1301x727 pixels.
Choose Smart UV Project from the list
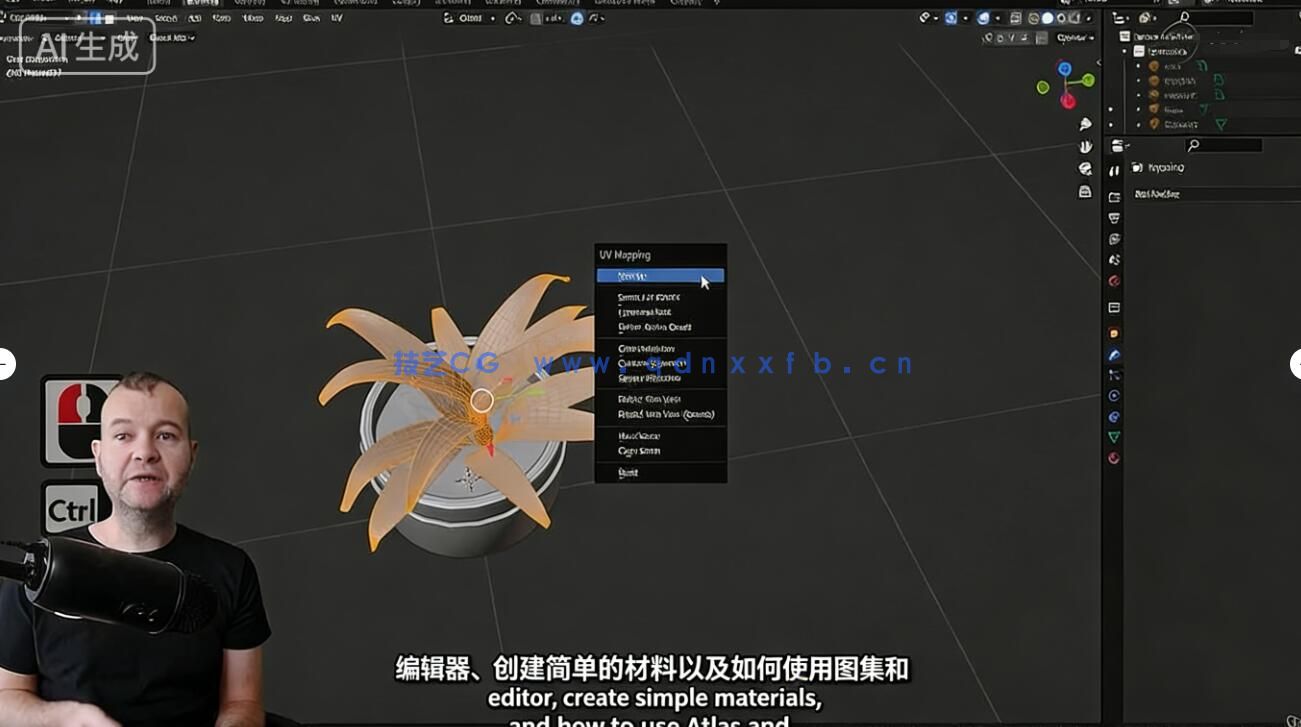[650, 297]
